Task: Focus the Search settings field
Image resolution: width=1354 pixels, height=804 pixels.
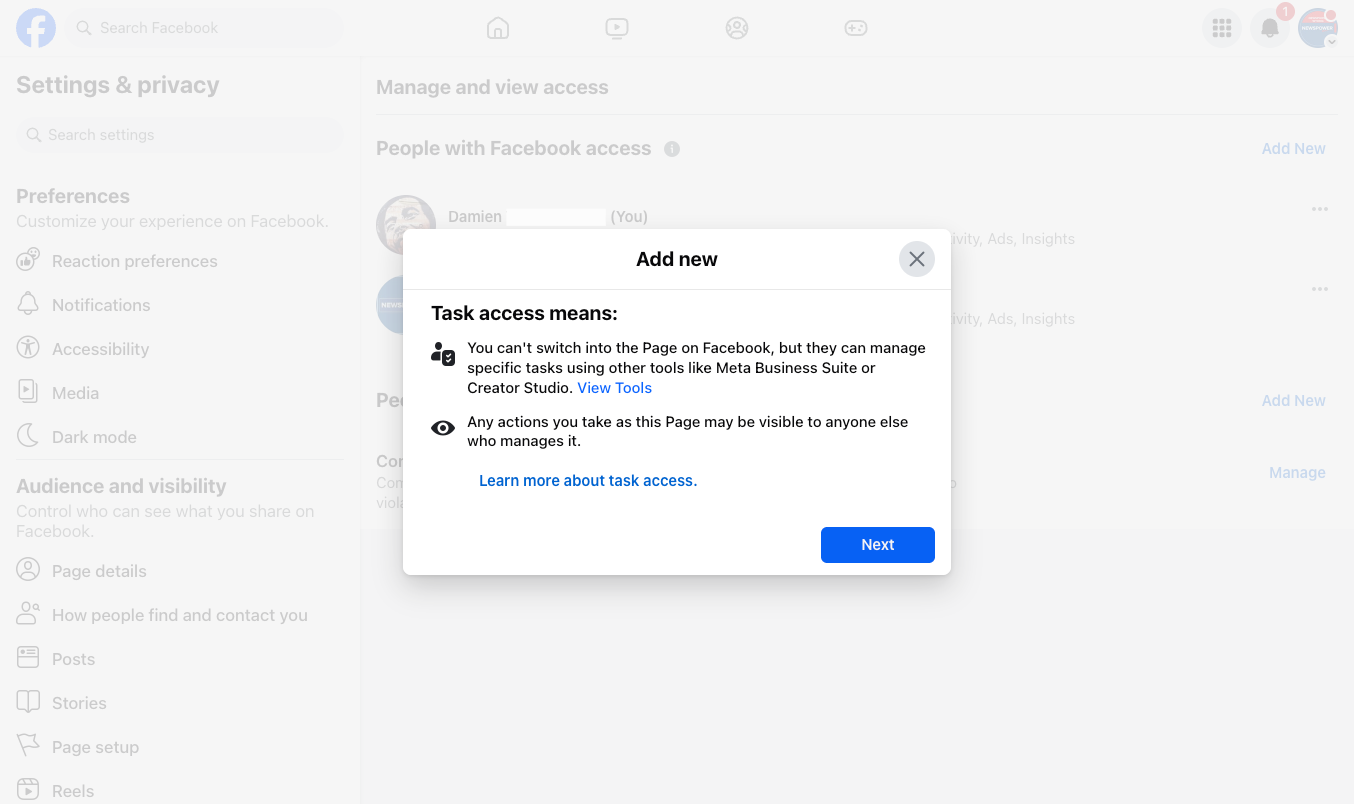Action: pyautogui.click(x=180, y=135)
